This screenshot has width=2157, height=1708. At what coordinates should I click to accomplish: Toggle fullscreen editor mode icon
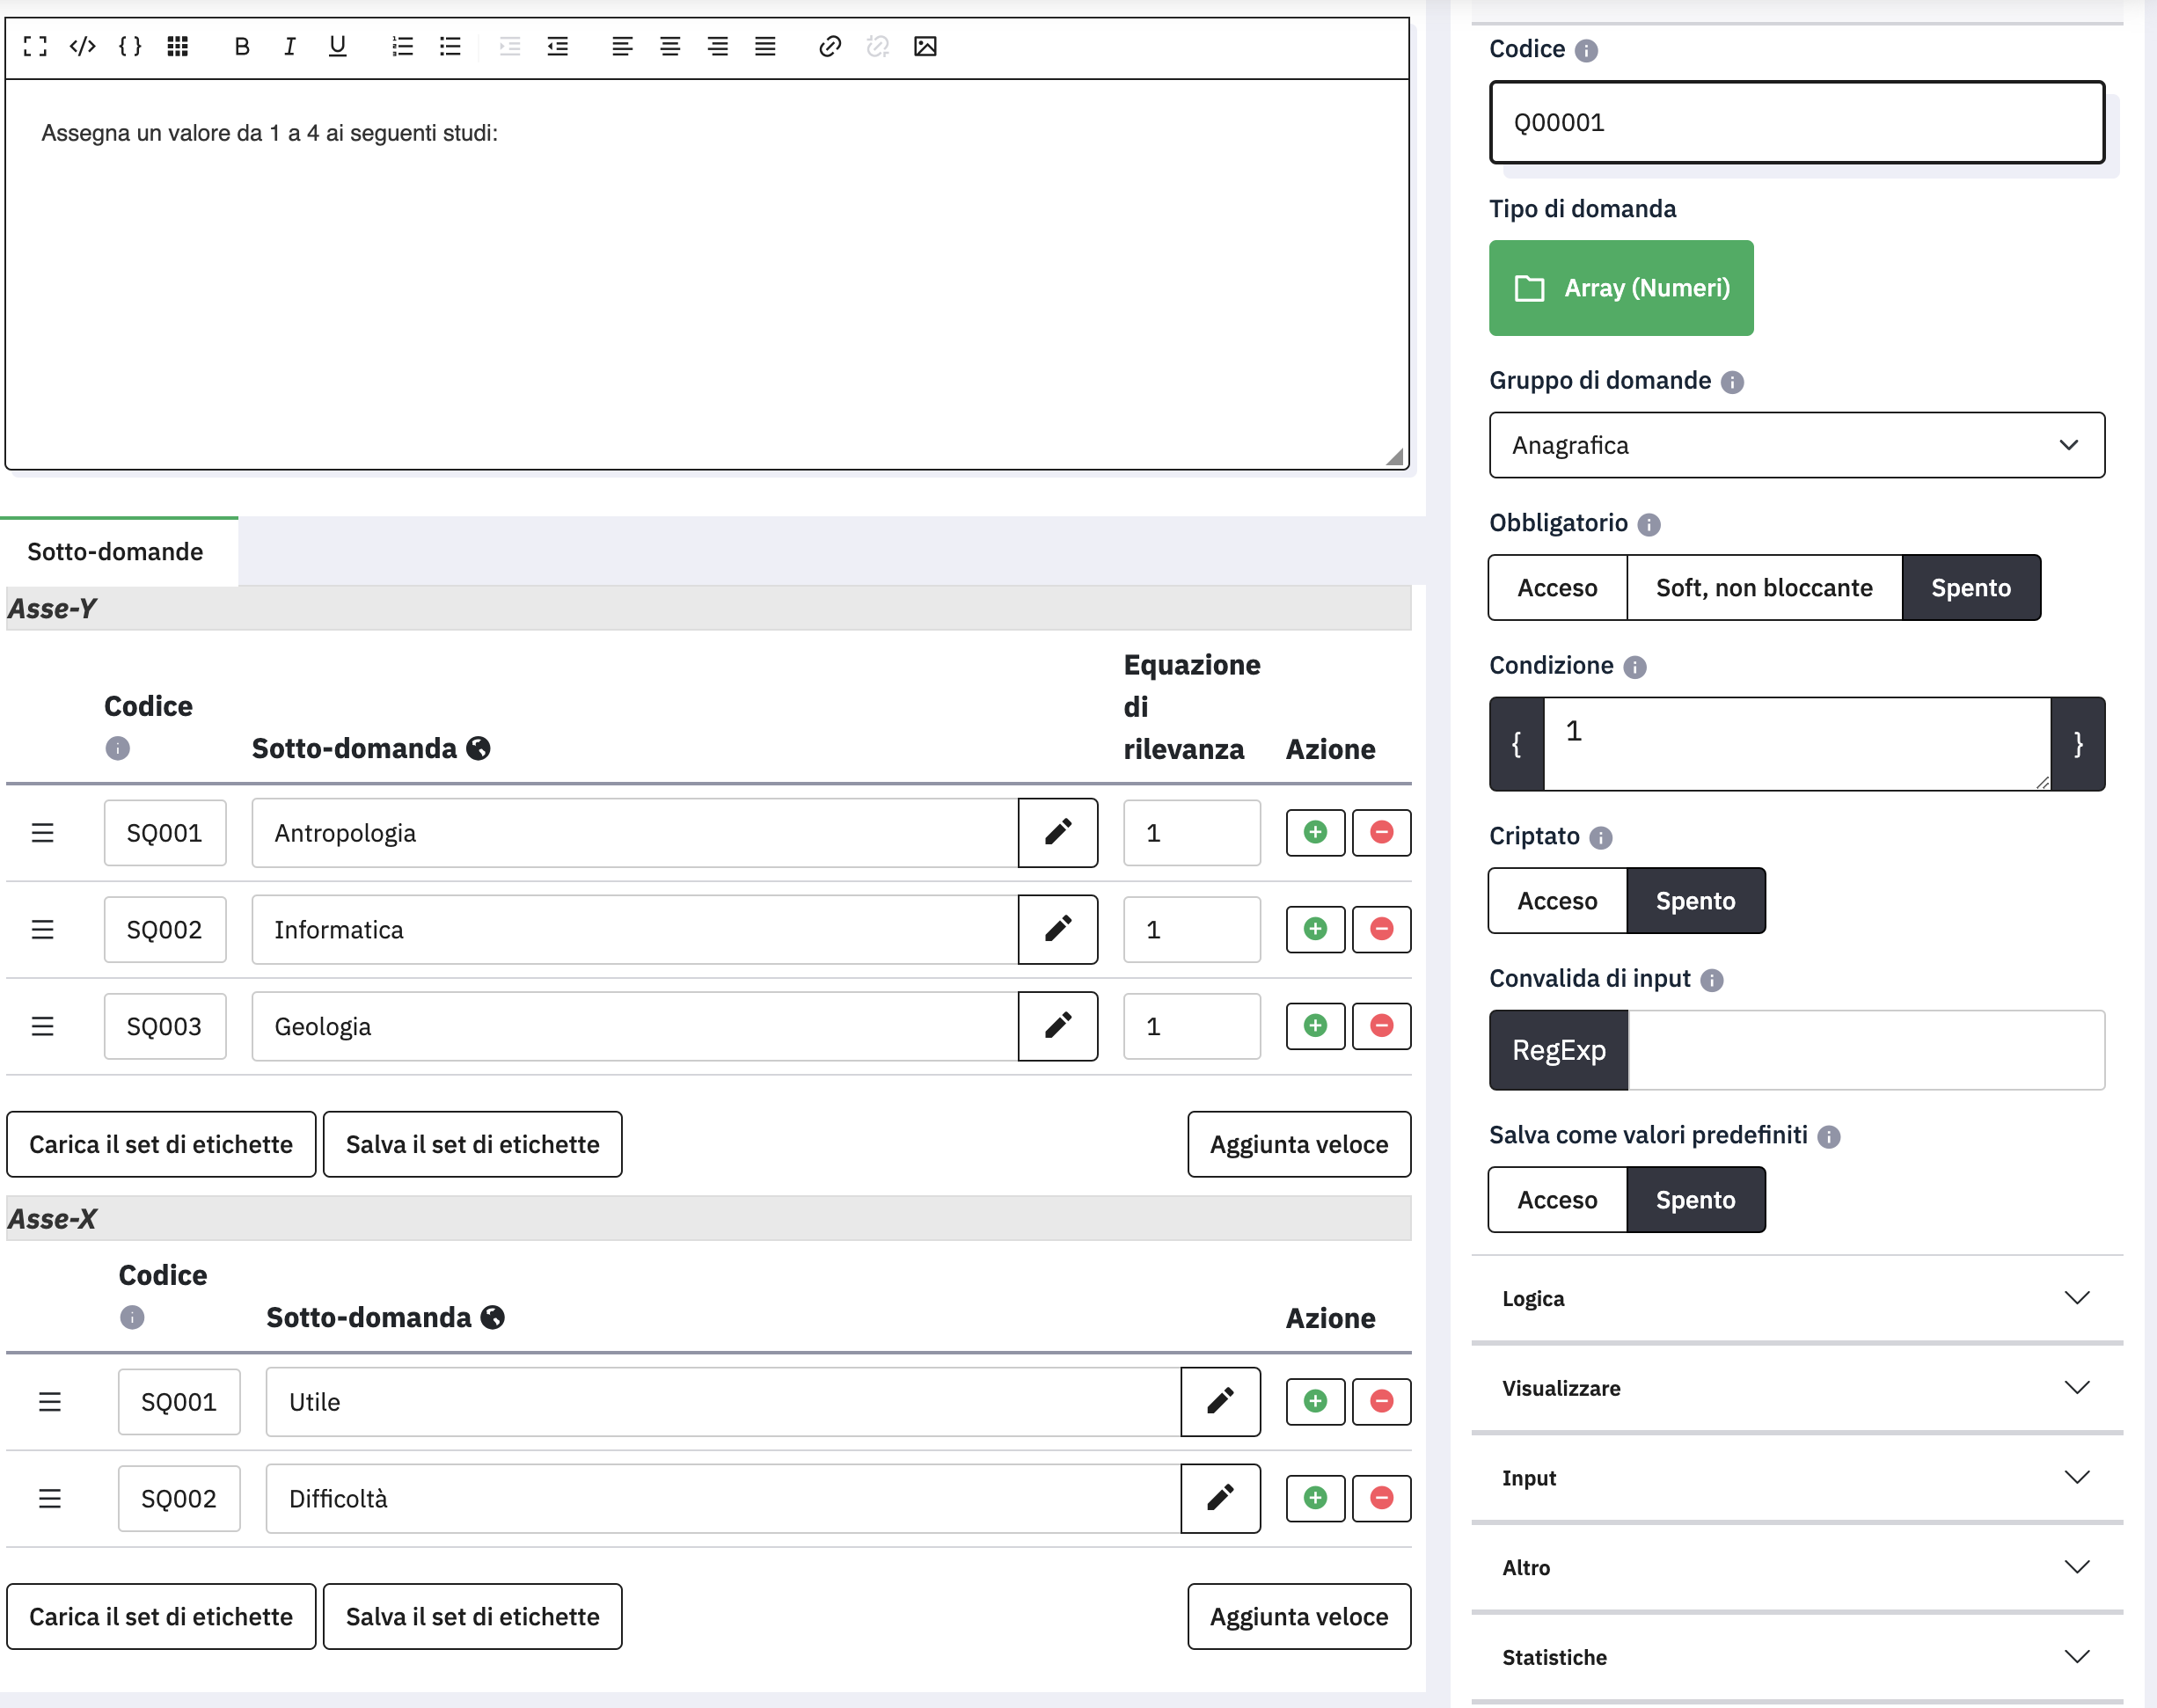(x=35, y=46)
